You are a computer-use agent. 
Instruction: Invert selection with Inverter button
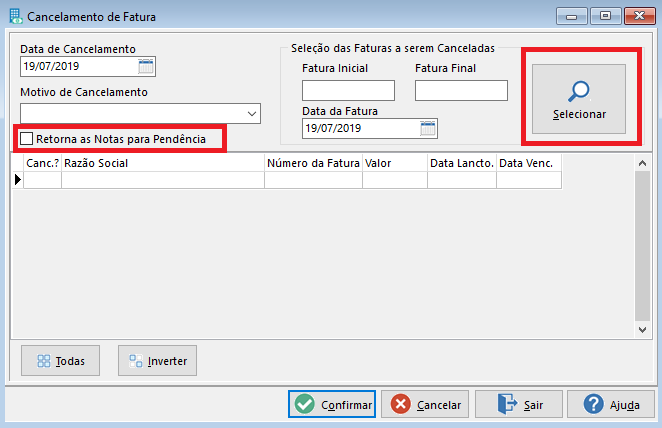coord(157,361)
